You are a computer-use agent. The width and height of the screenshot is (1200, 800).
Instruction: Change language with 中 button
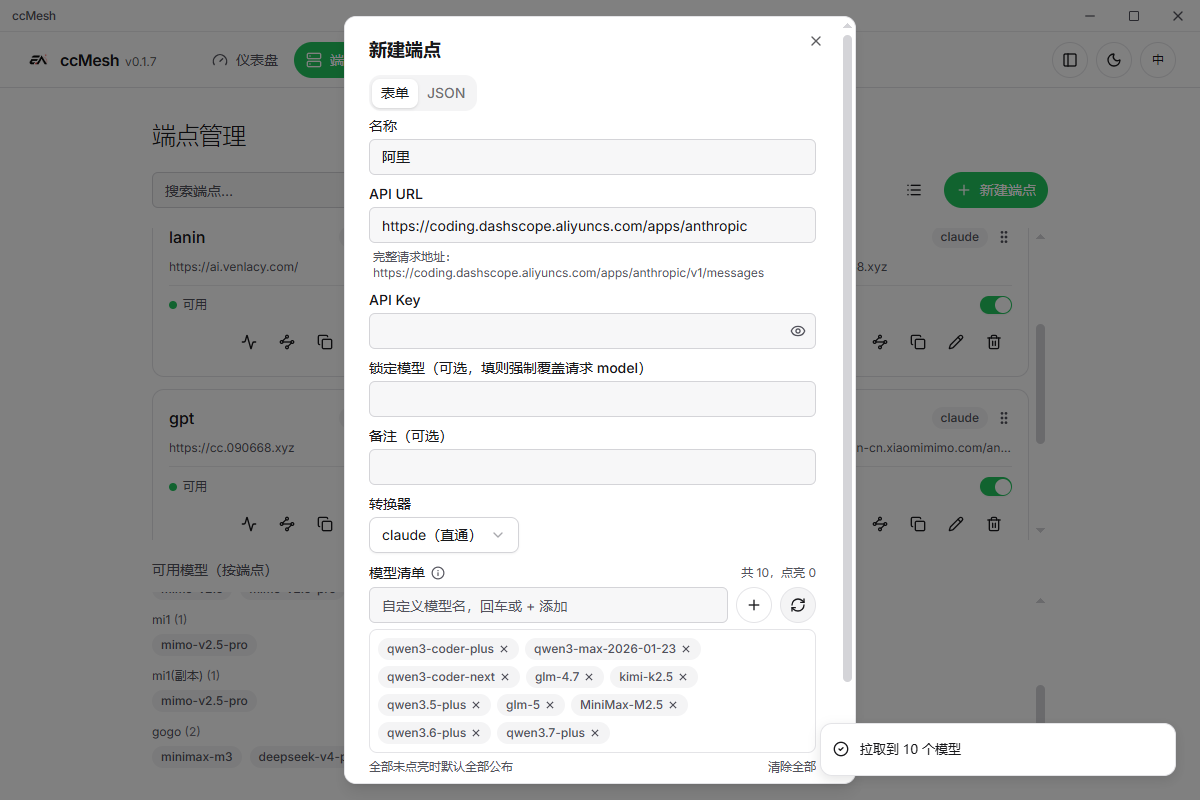[1158, 60]
